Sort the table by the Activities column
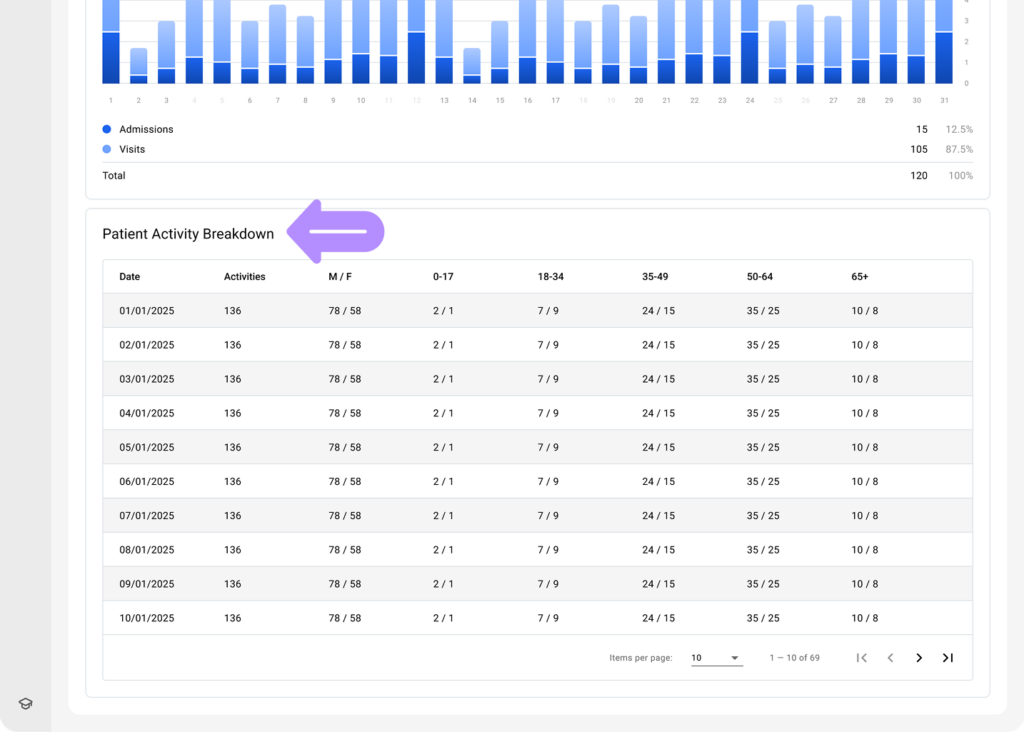This screenshot has height=732, width=1024. click(x=244, y=276)
